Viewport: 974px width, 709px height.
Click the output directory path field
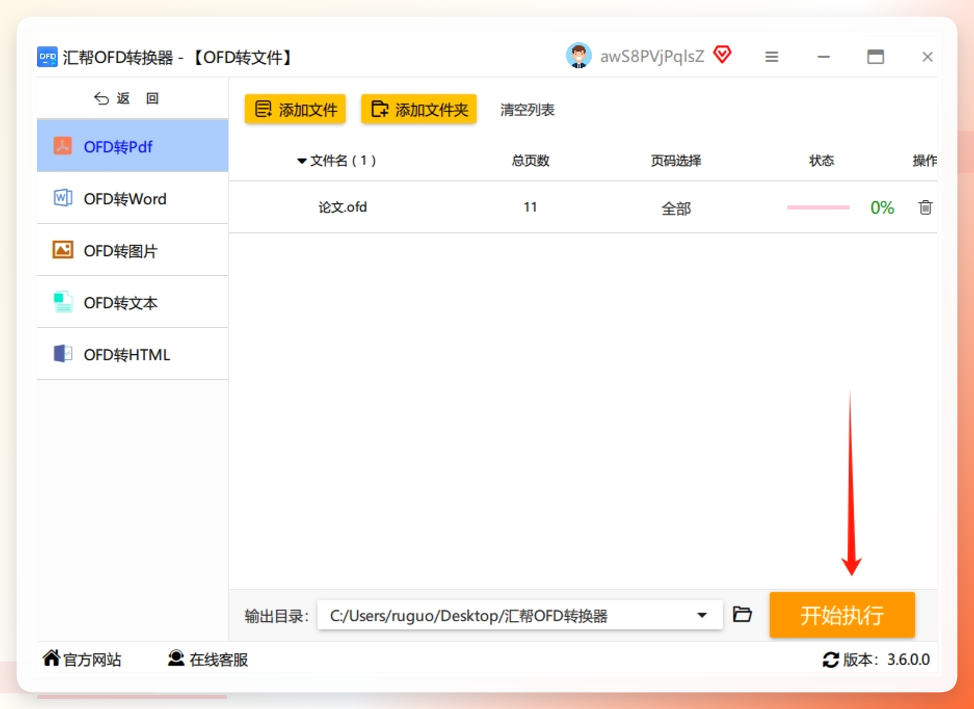[520, 615]
